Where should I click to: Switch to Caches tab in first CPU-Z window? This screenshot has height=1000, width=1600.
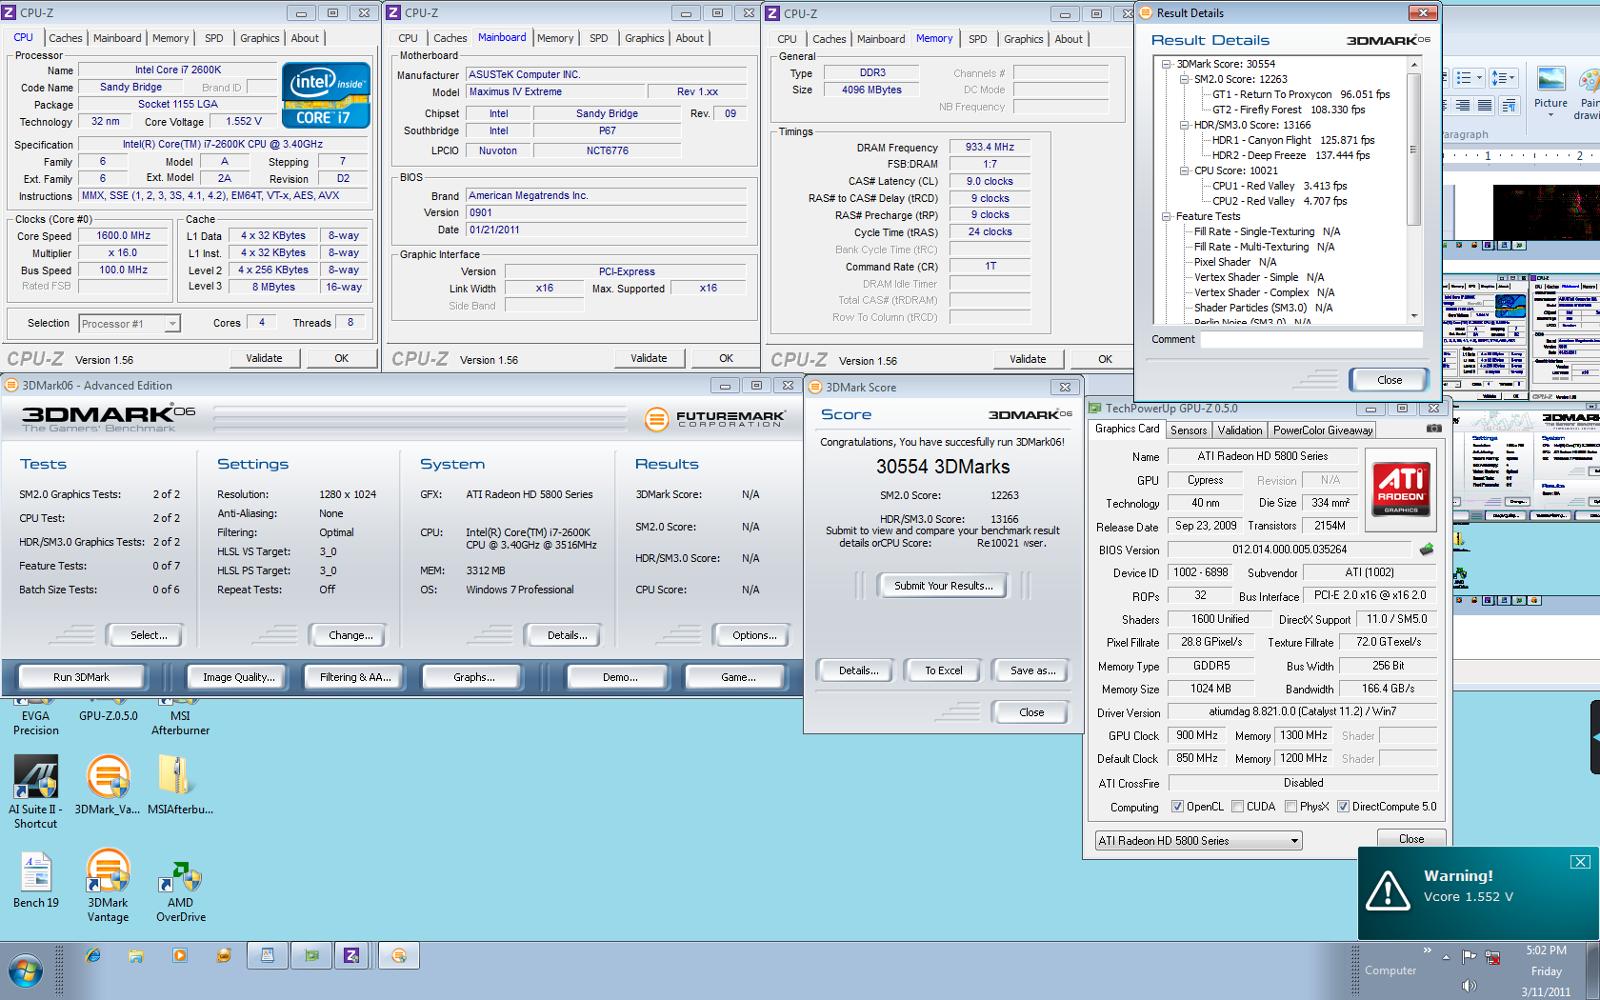coord(65,38)
